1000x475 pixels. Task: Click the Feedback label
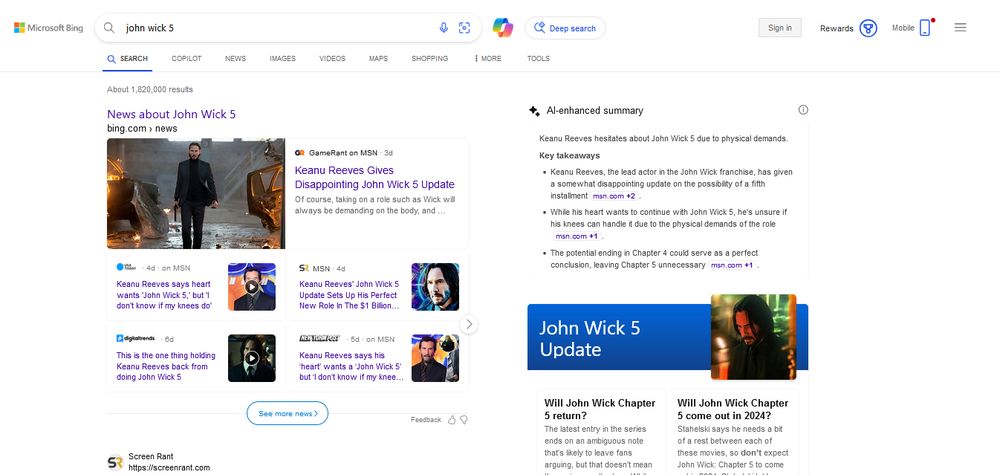[425, 420]
